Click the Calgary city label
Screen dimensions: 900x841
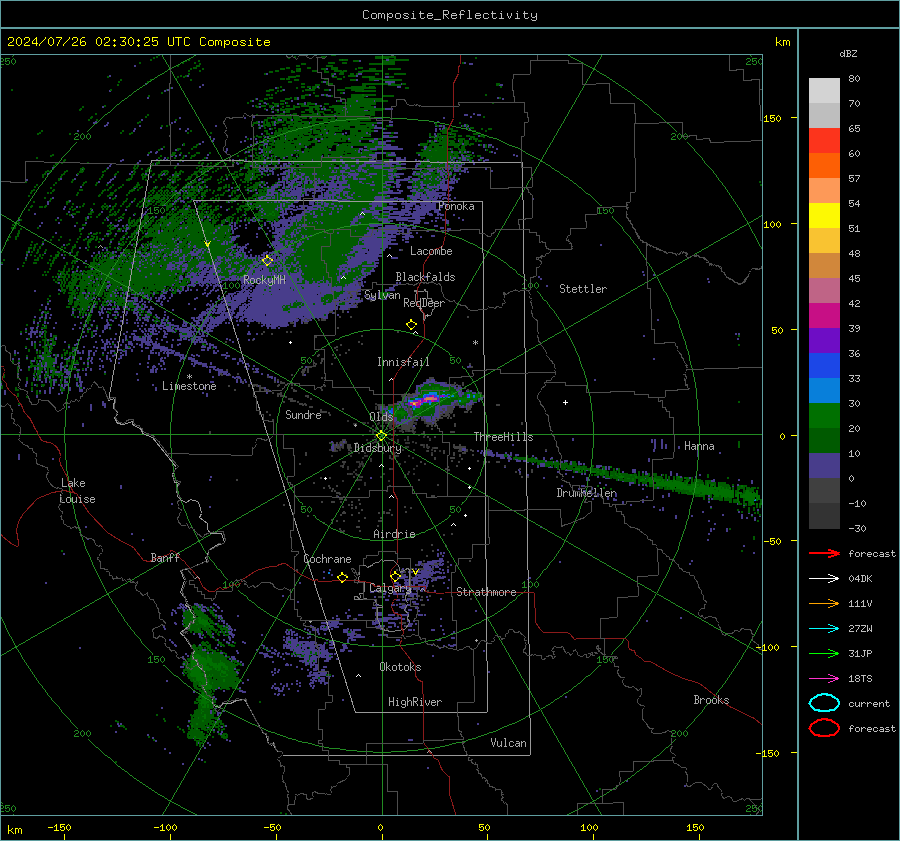[x=390, y=588]
